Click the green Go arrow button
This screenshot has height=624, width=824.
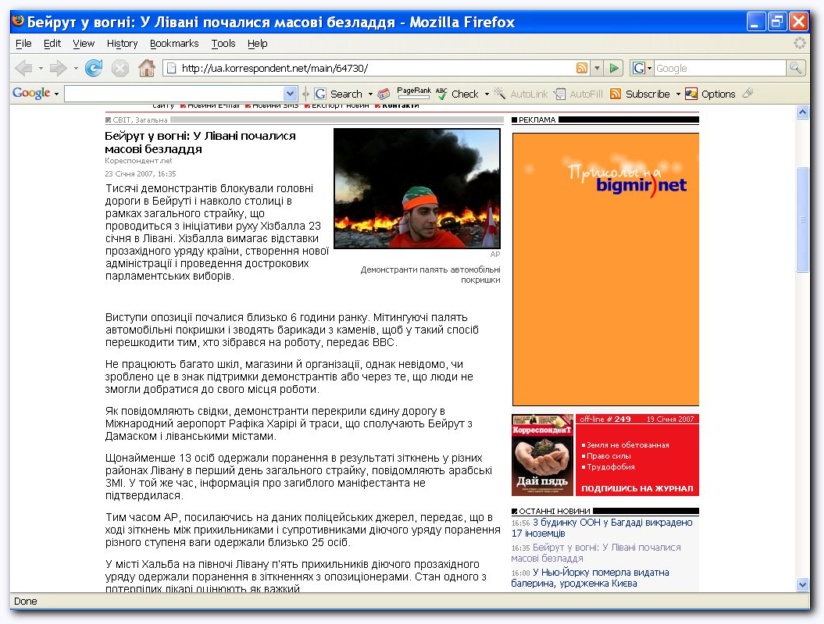point(614,68)
